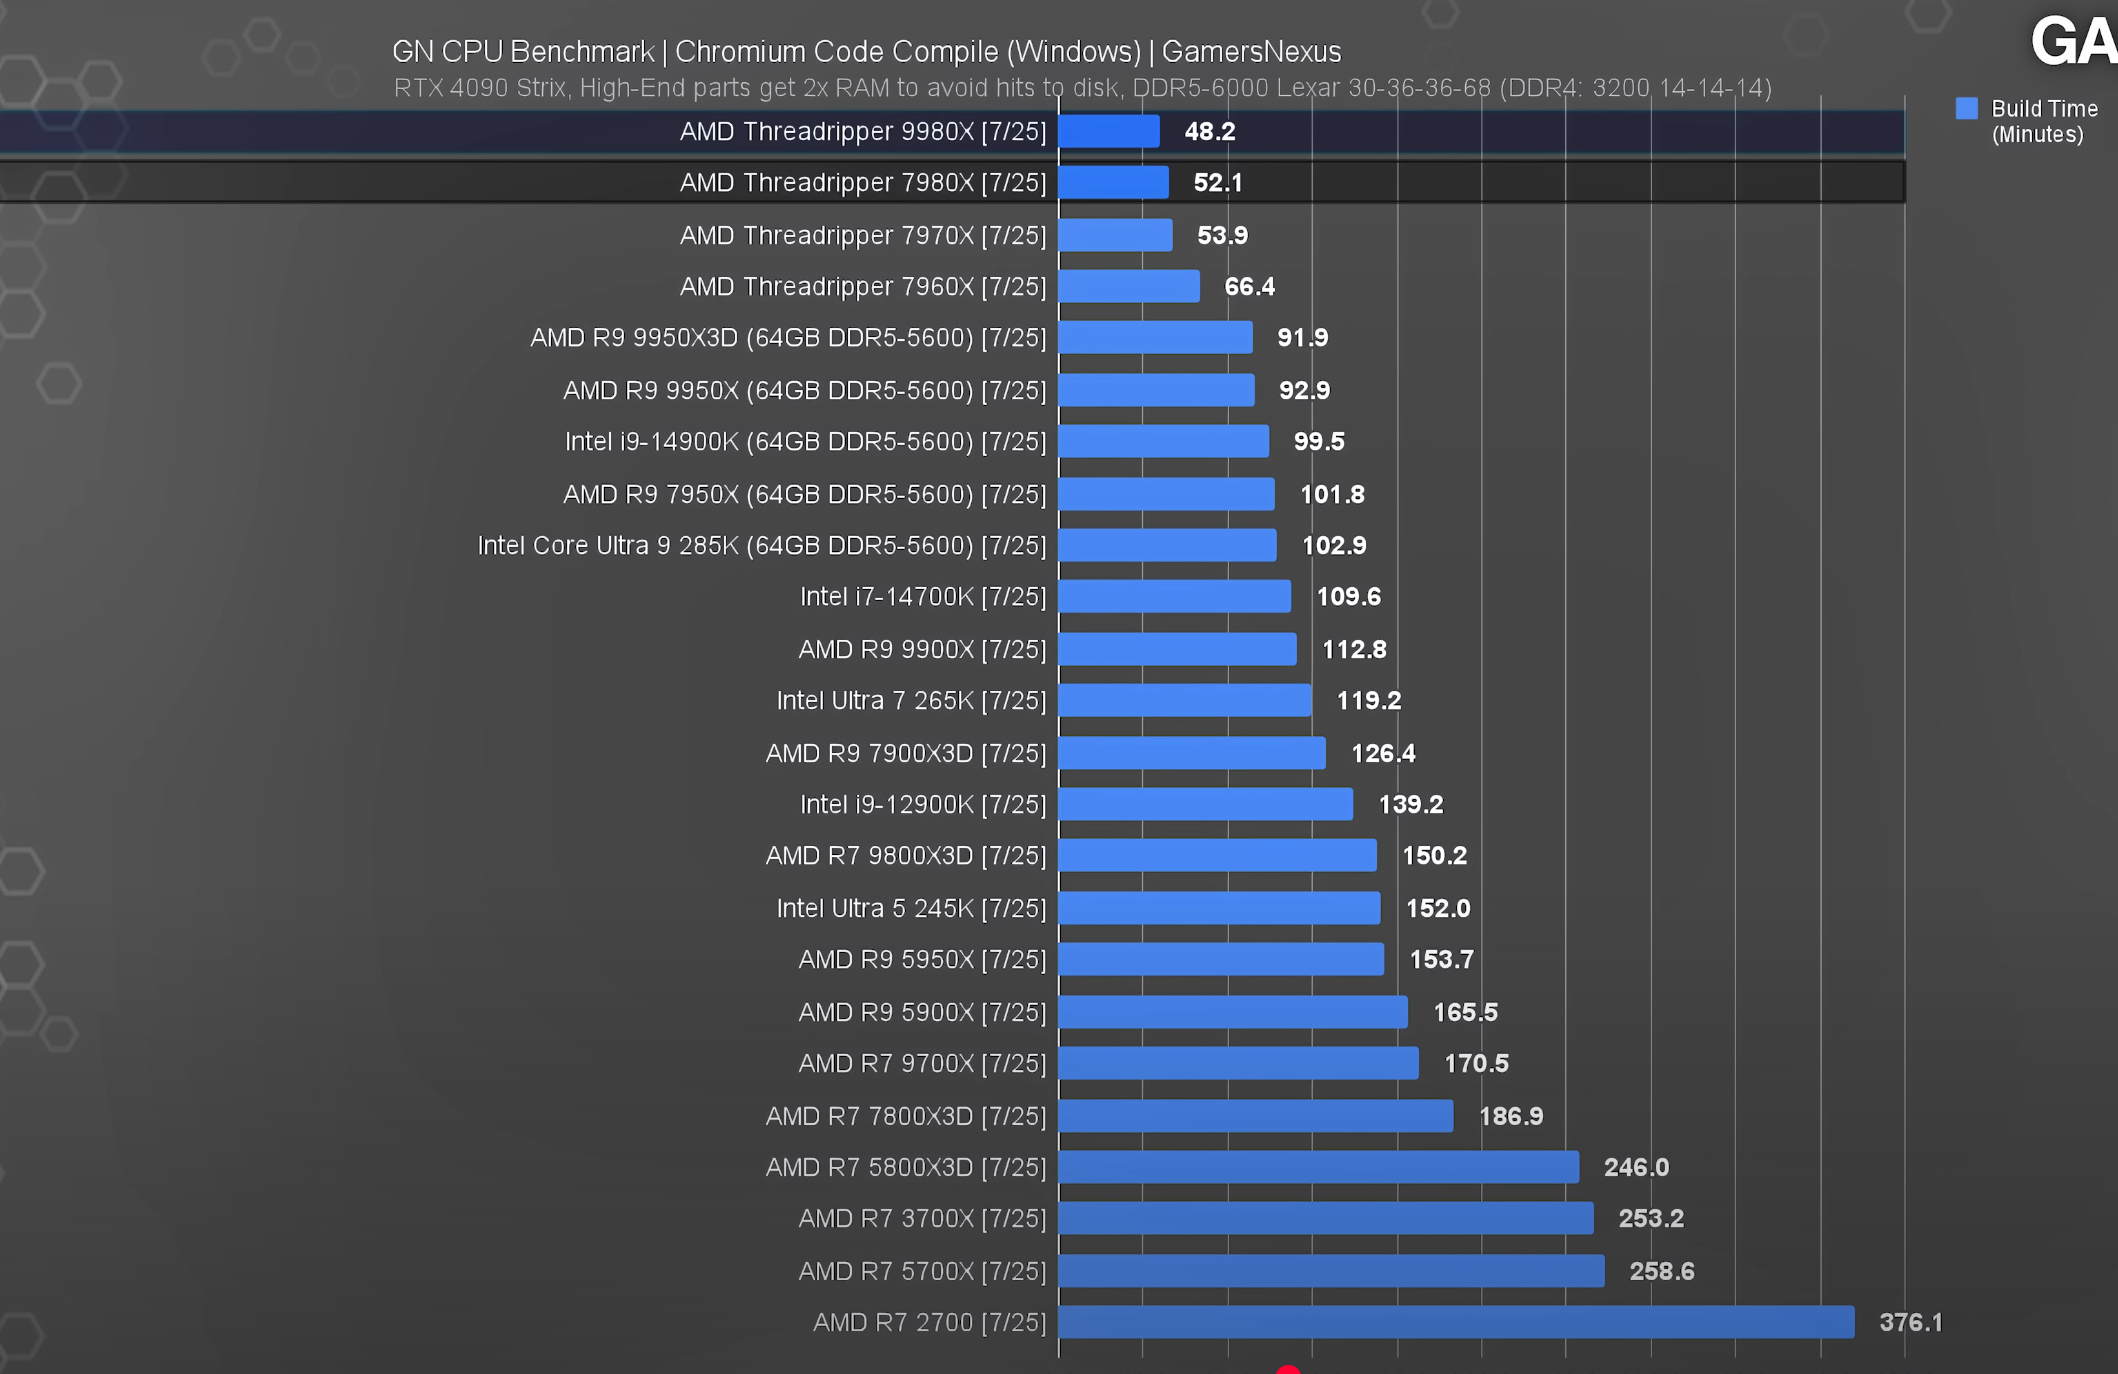2118x1374 pixels.
Task: Click the 'AMD R7 9700X [7/25]' label
Action: (x=922, y=1063)
